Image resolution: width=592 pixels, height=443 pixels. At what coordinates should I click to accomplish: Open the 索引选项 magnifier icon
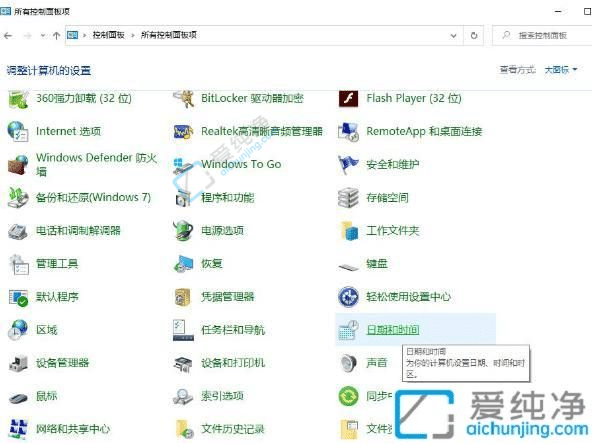(183, 397)
